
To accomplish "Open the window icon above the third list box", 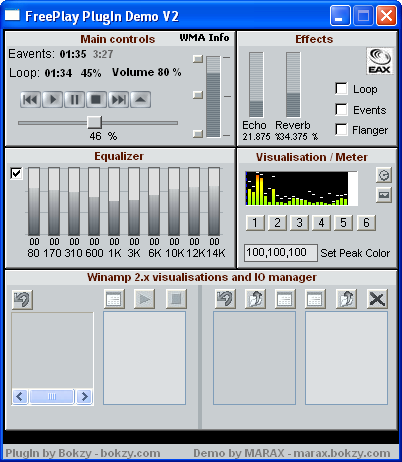I will [x=285, y=299].
